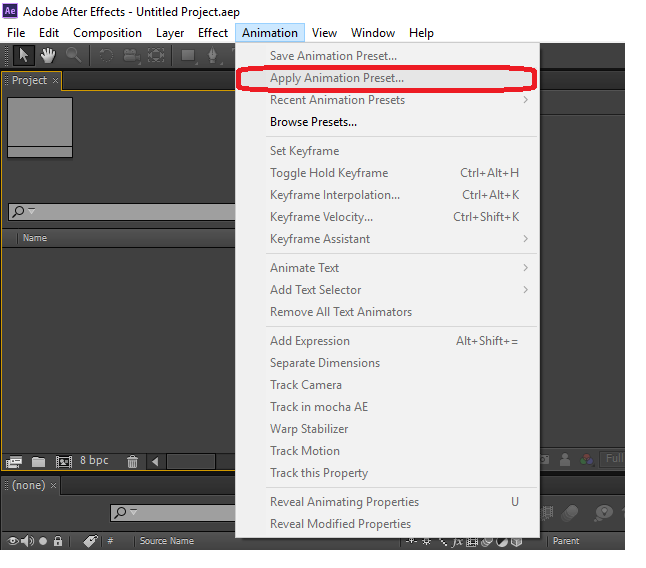Screen dimensions: 646x568
Task: Expand the Animate Text submenu
Action: [x=389, y=268]
